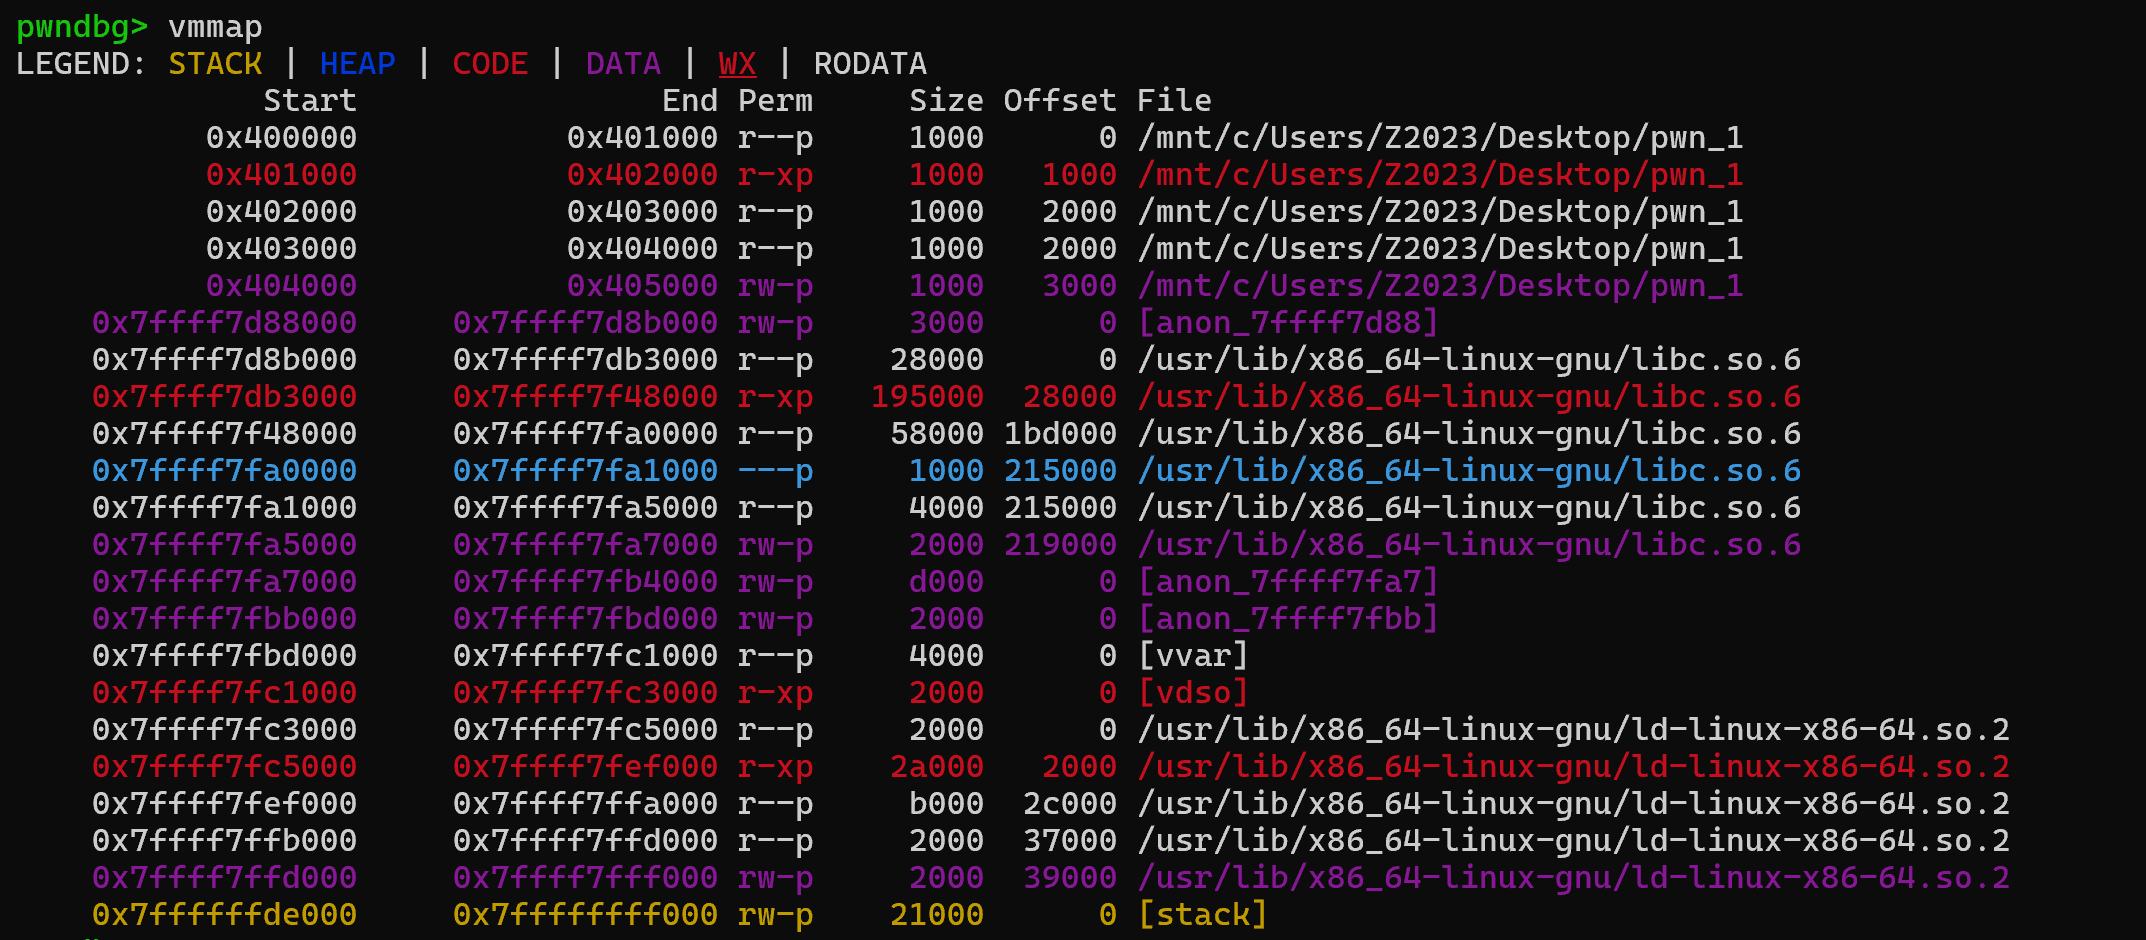Click red libc.so.6 file path
The image size is (2146, 940).
[x=1469, y=397]
